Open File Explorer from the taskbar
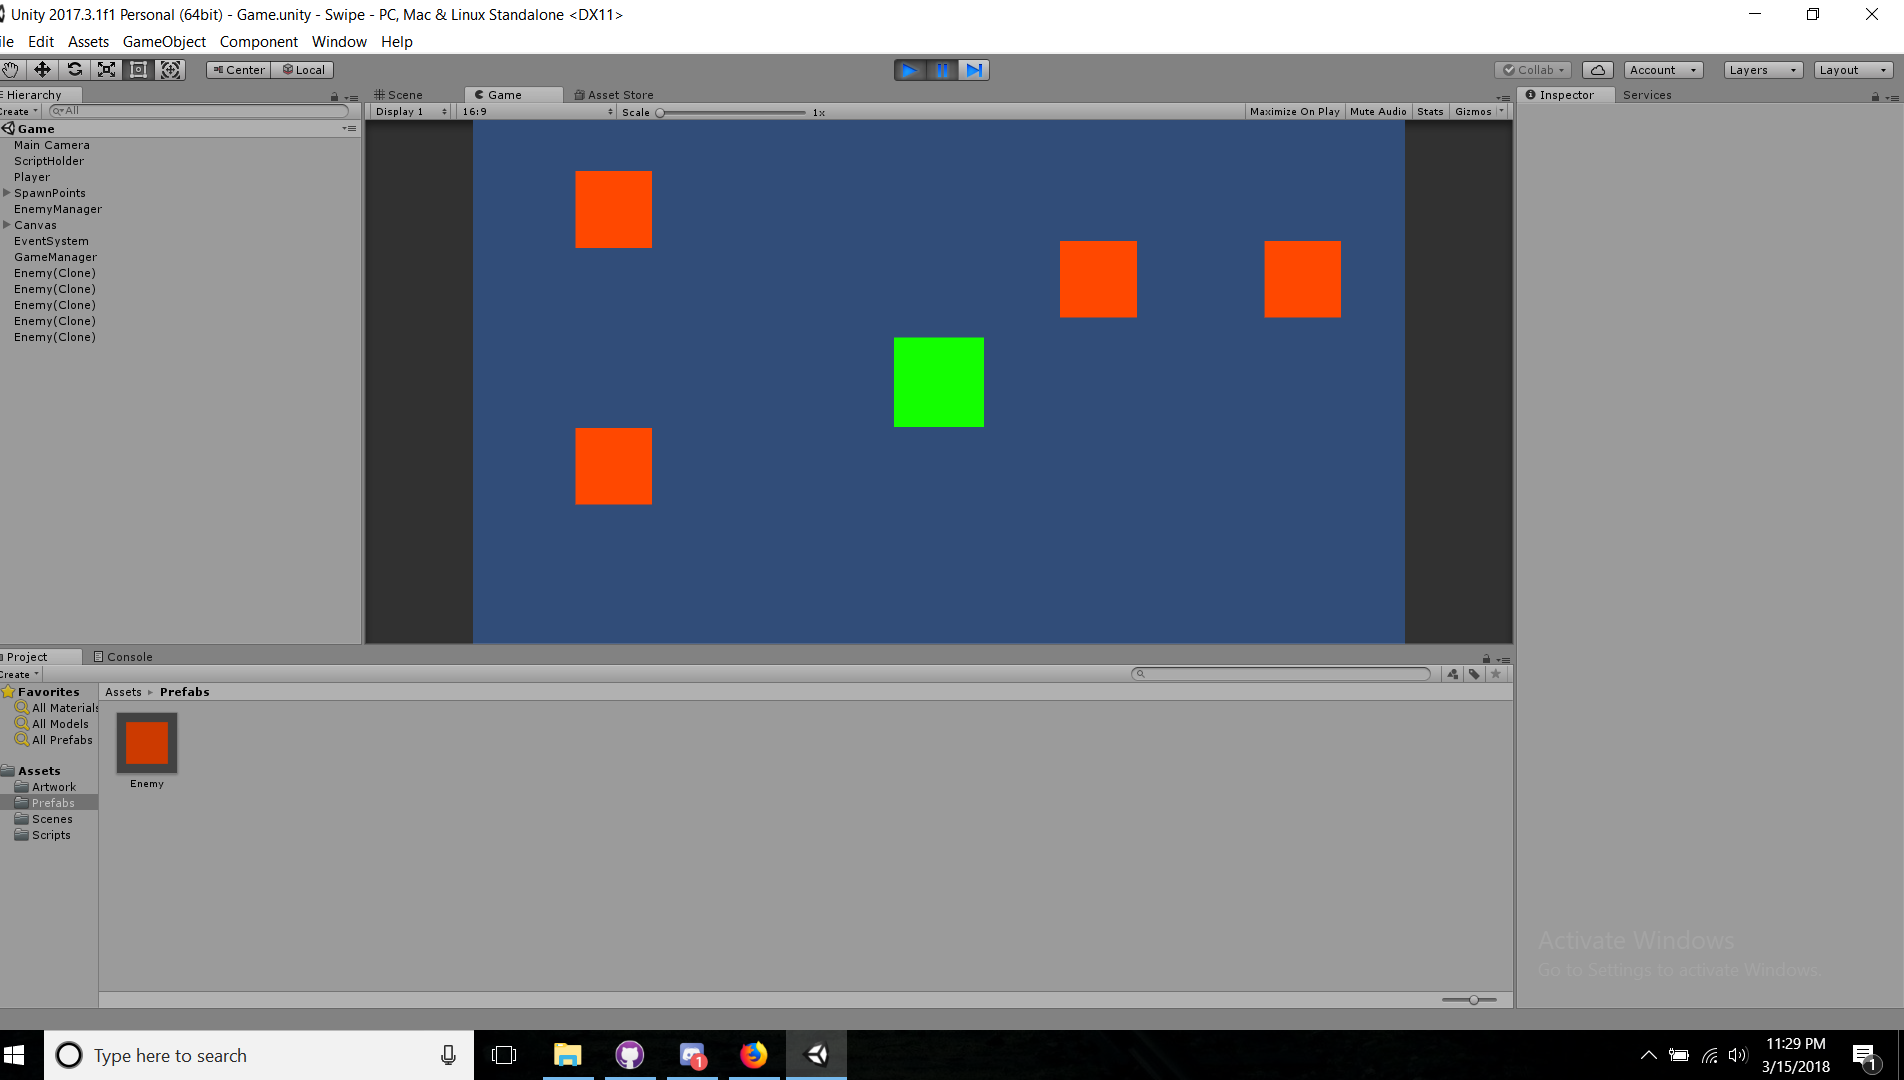1904x1080 pixels. [x=567, y=1055]
